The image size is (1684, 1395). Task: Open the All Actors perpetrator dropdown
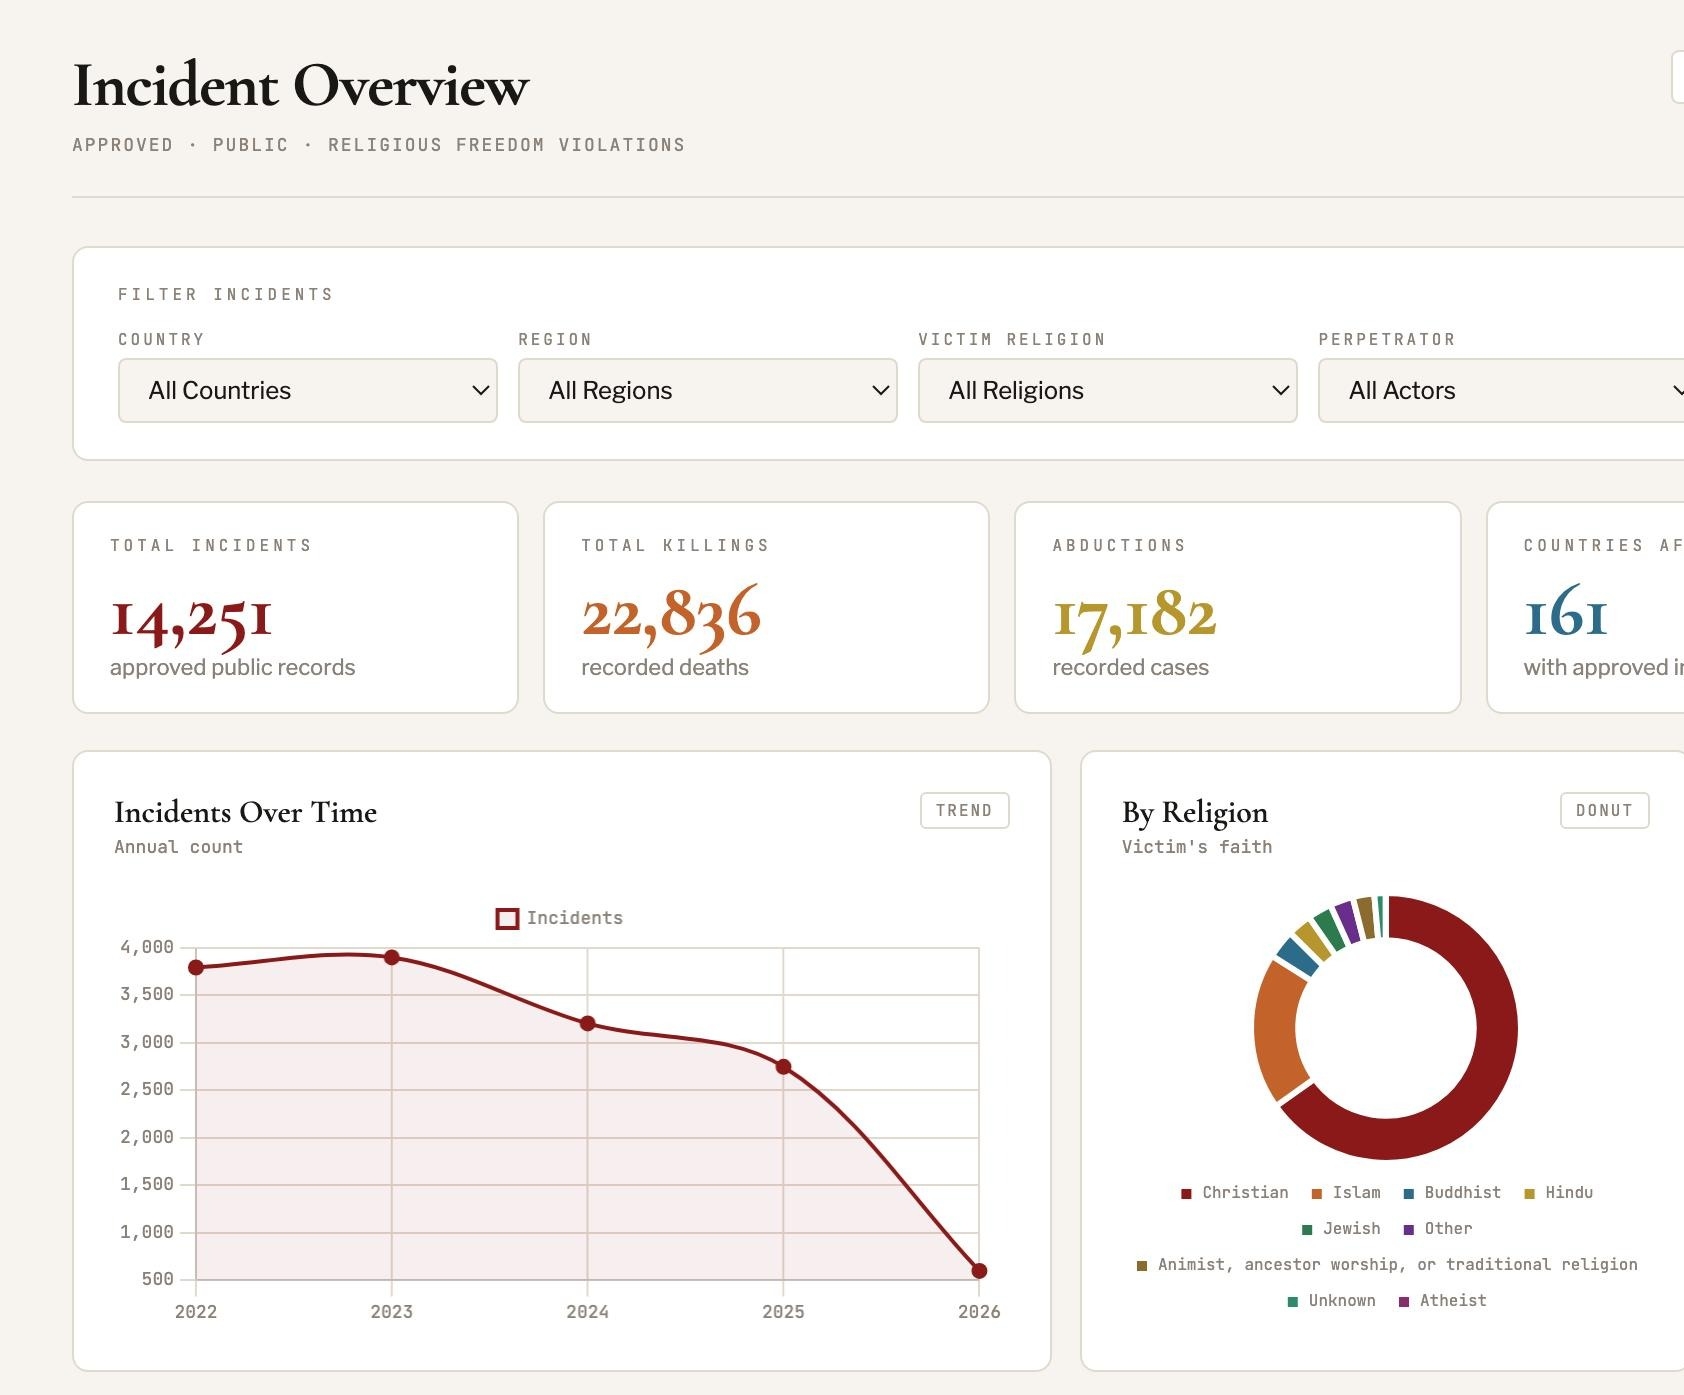(x=1501, y=390)
